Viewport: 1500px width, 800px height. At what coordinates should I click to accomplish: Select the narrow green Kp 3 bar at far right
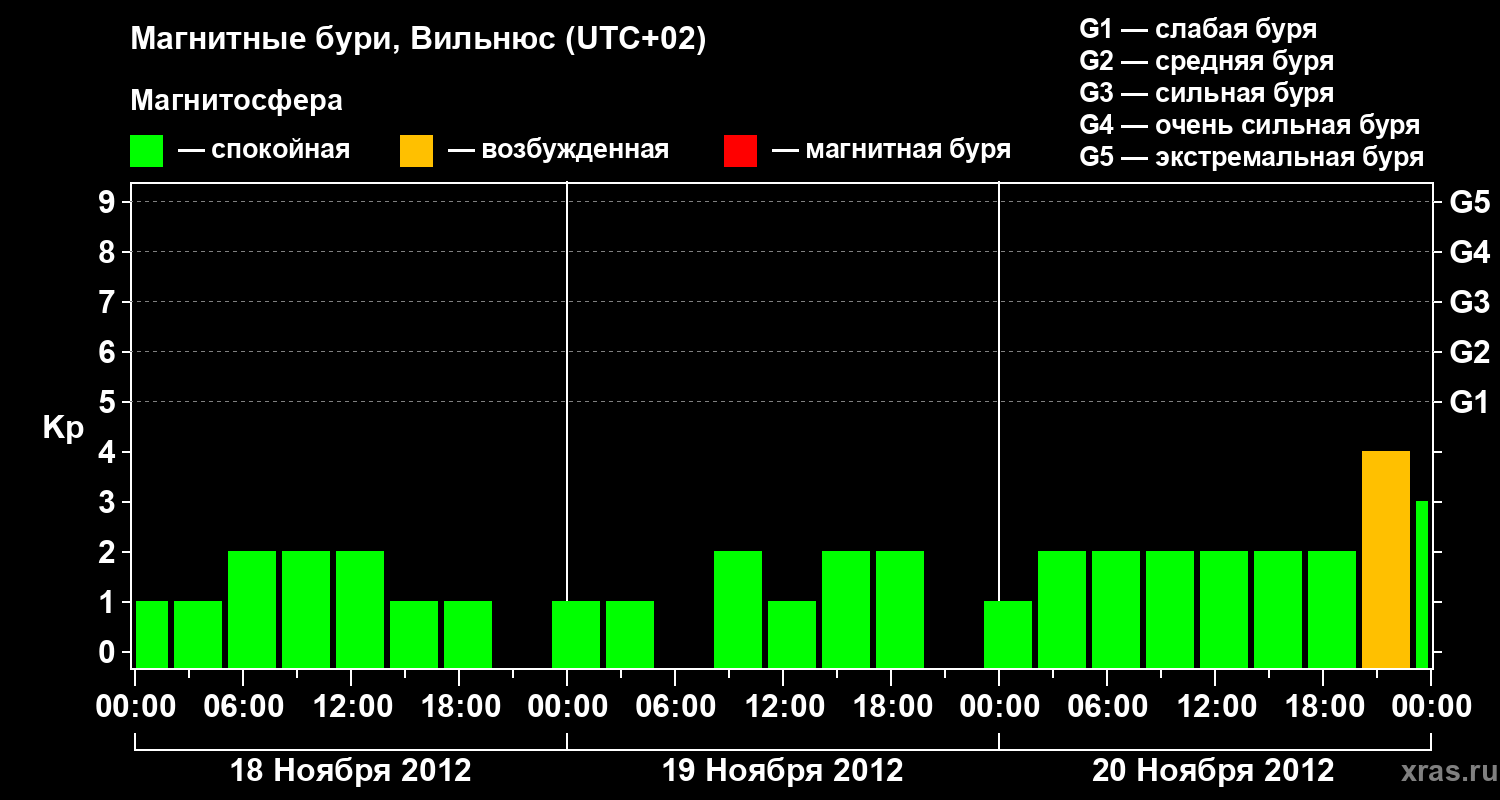(x=1422, y=585)
